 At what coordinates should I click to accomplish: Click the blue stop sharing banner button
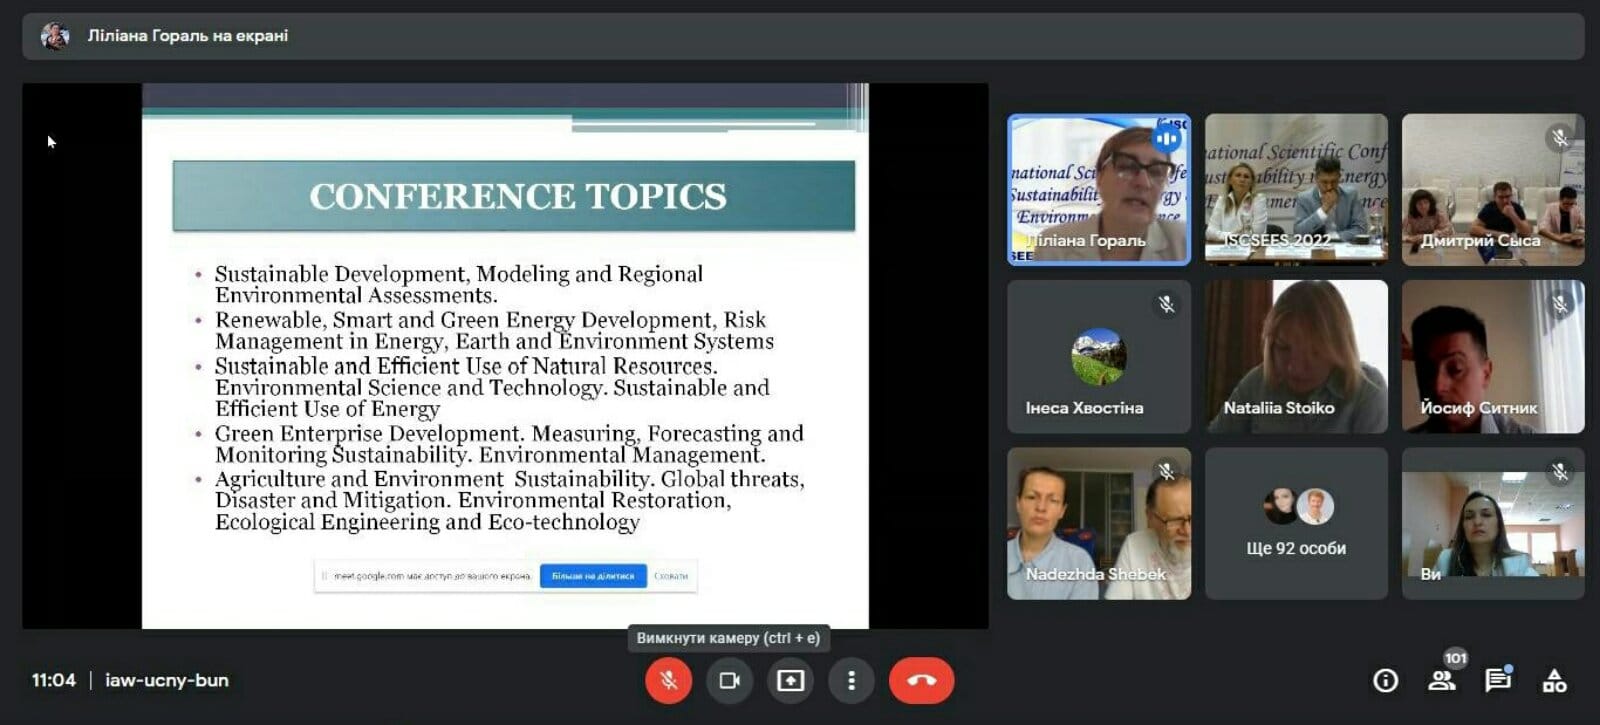(593, 576)
